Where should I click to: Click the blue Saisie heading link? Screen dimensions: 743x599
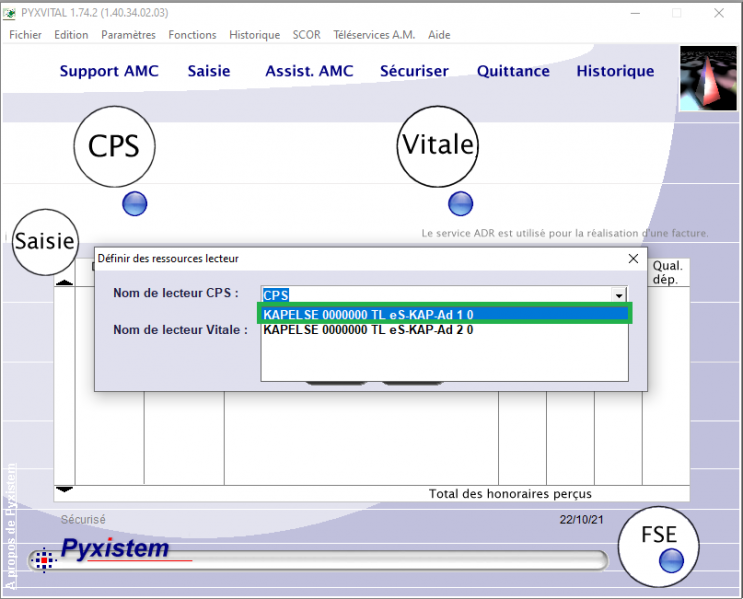pos(208,71)
